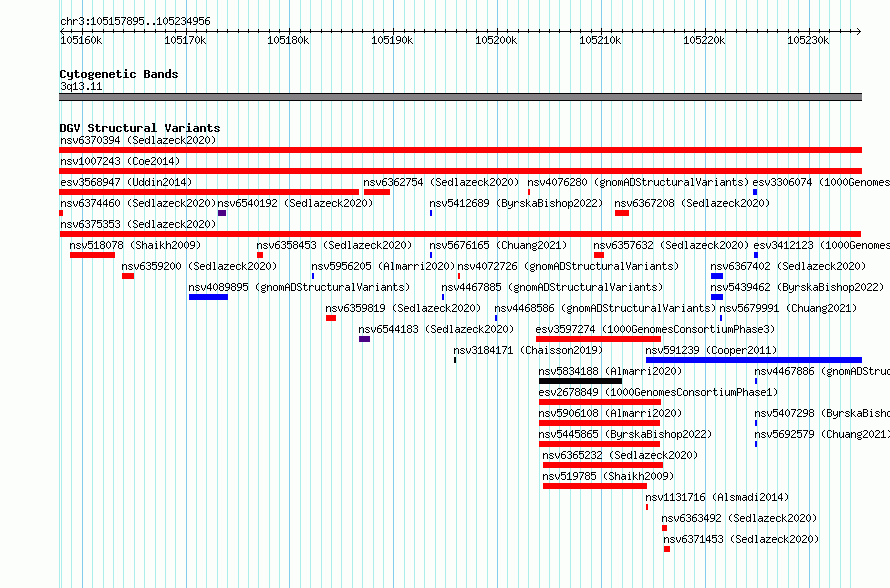890x588 pixels.
Task: Open variant nsv1007243 (Coe2014) label
Action: 120,161
